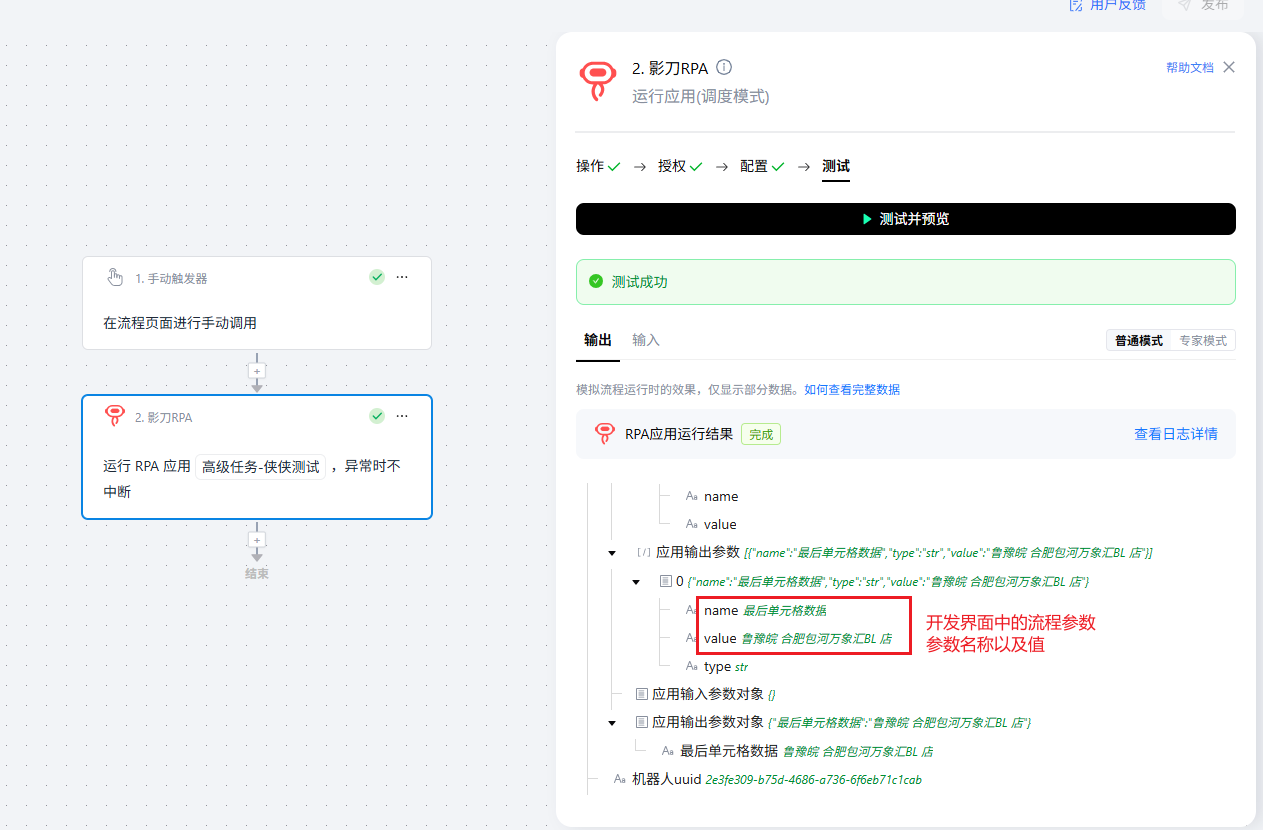Open more options for 影刀RPA node

click(402, 416)
